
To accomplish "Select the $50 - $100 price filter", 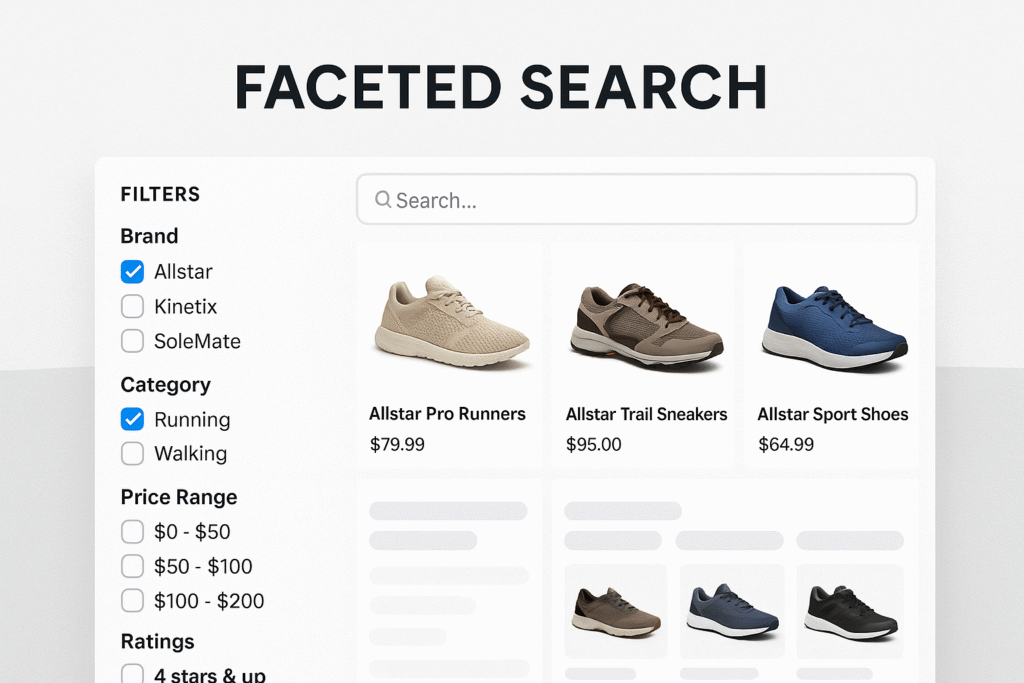I will click(132, 566).
